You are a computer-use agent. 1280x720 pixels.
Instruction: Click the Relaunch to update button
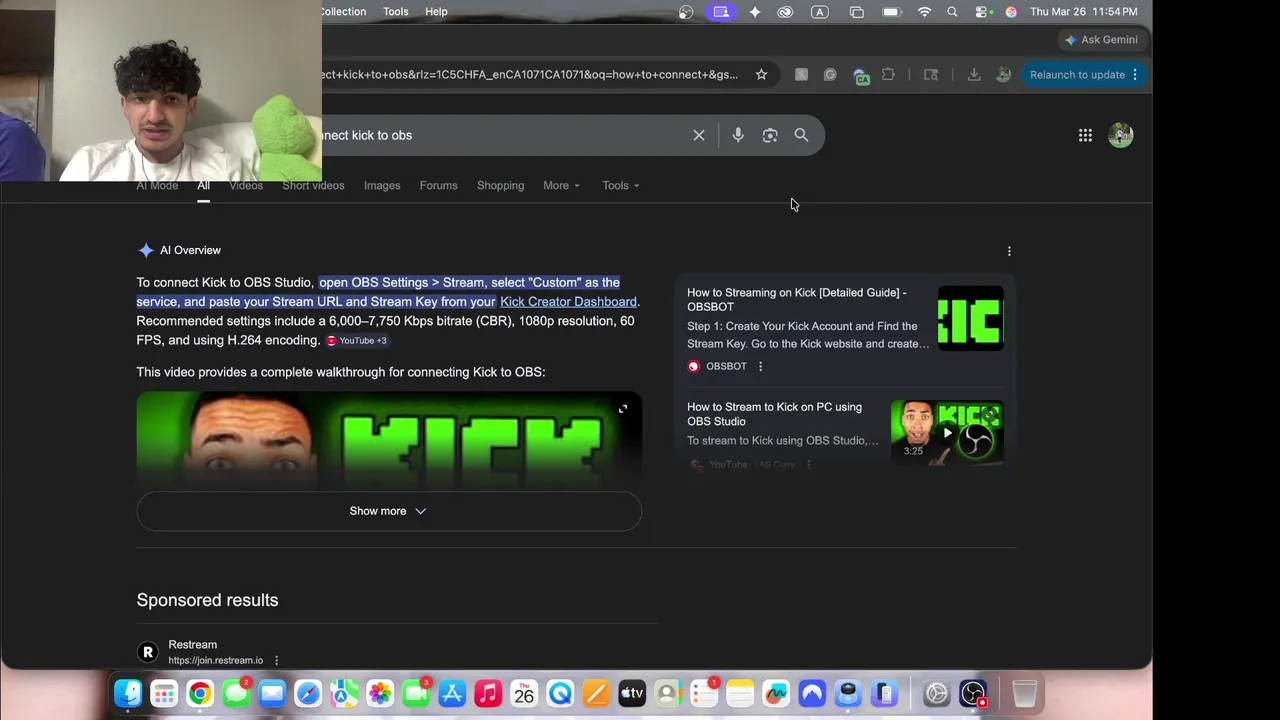click(x=1085, y=74)
